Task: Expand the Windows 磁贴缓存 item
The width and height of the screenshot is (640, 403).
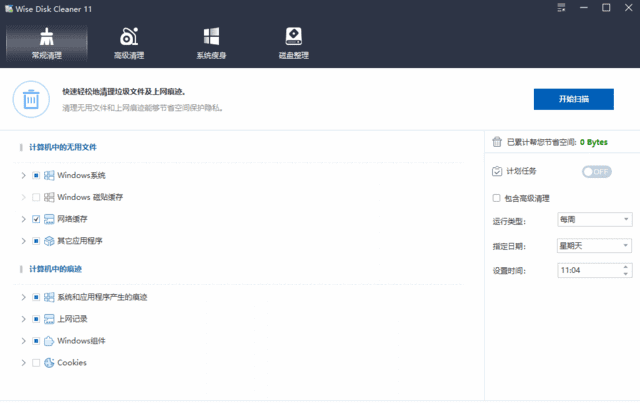Action: click(23, 197)
